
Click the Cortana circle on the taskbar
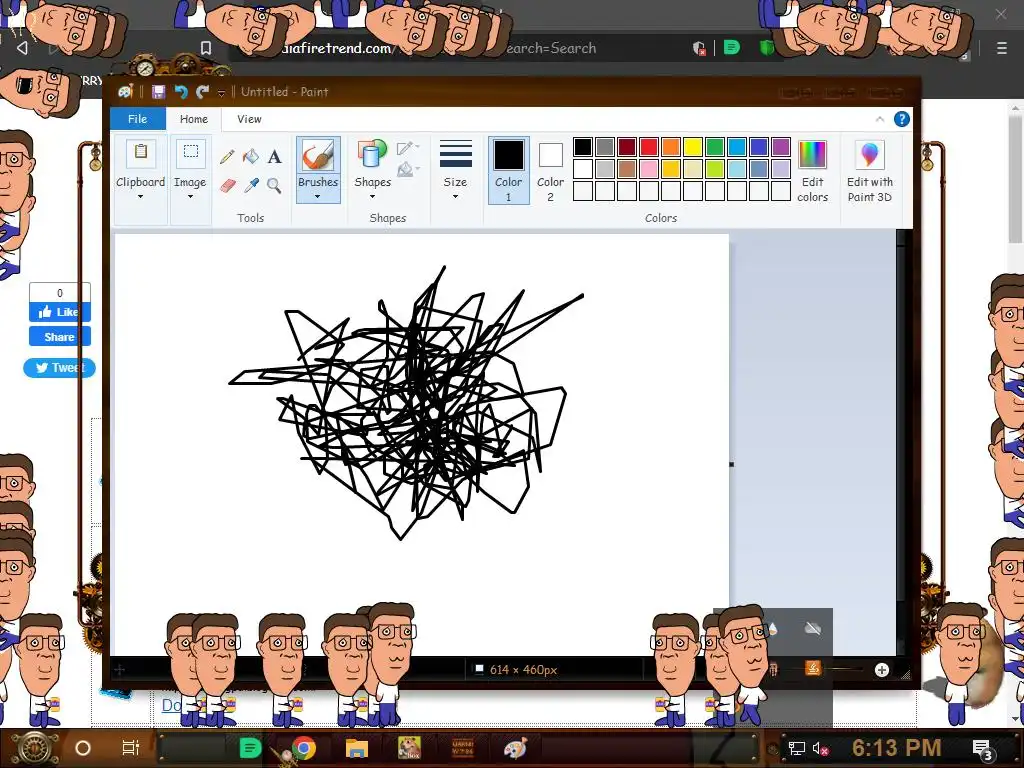coord(83,748)
